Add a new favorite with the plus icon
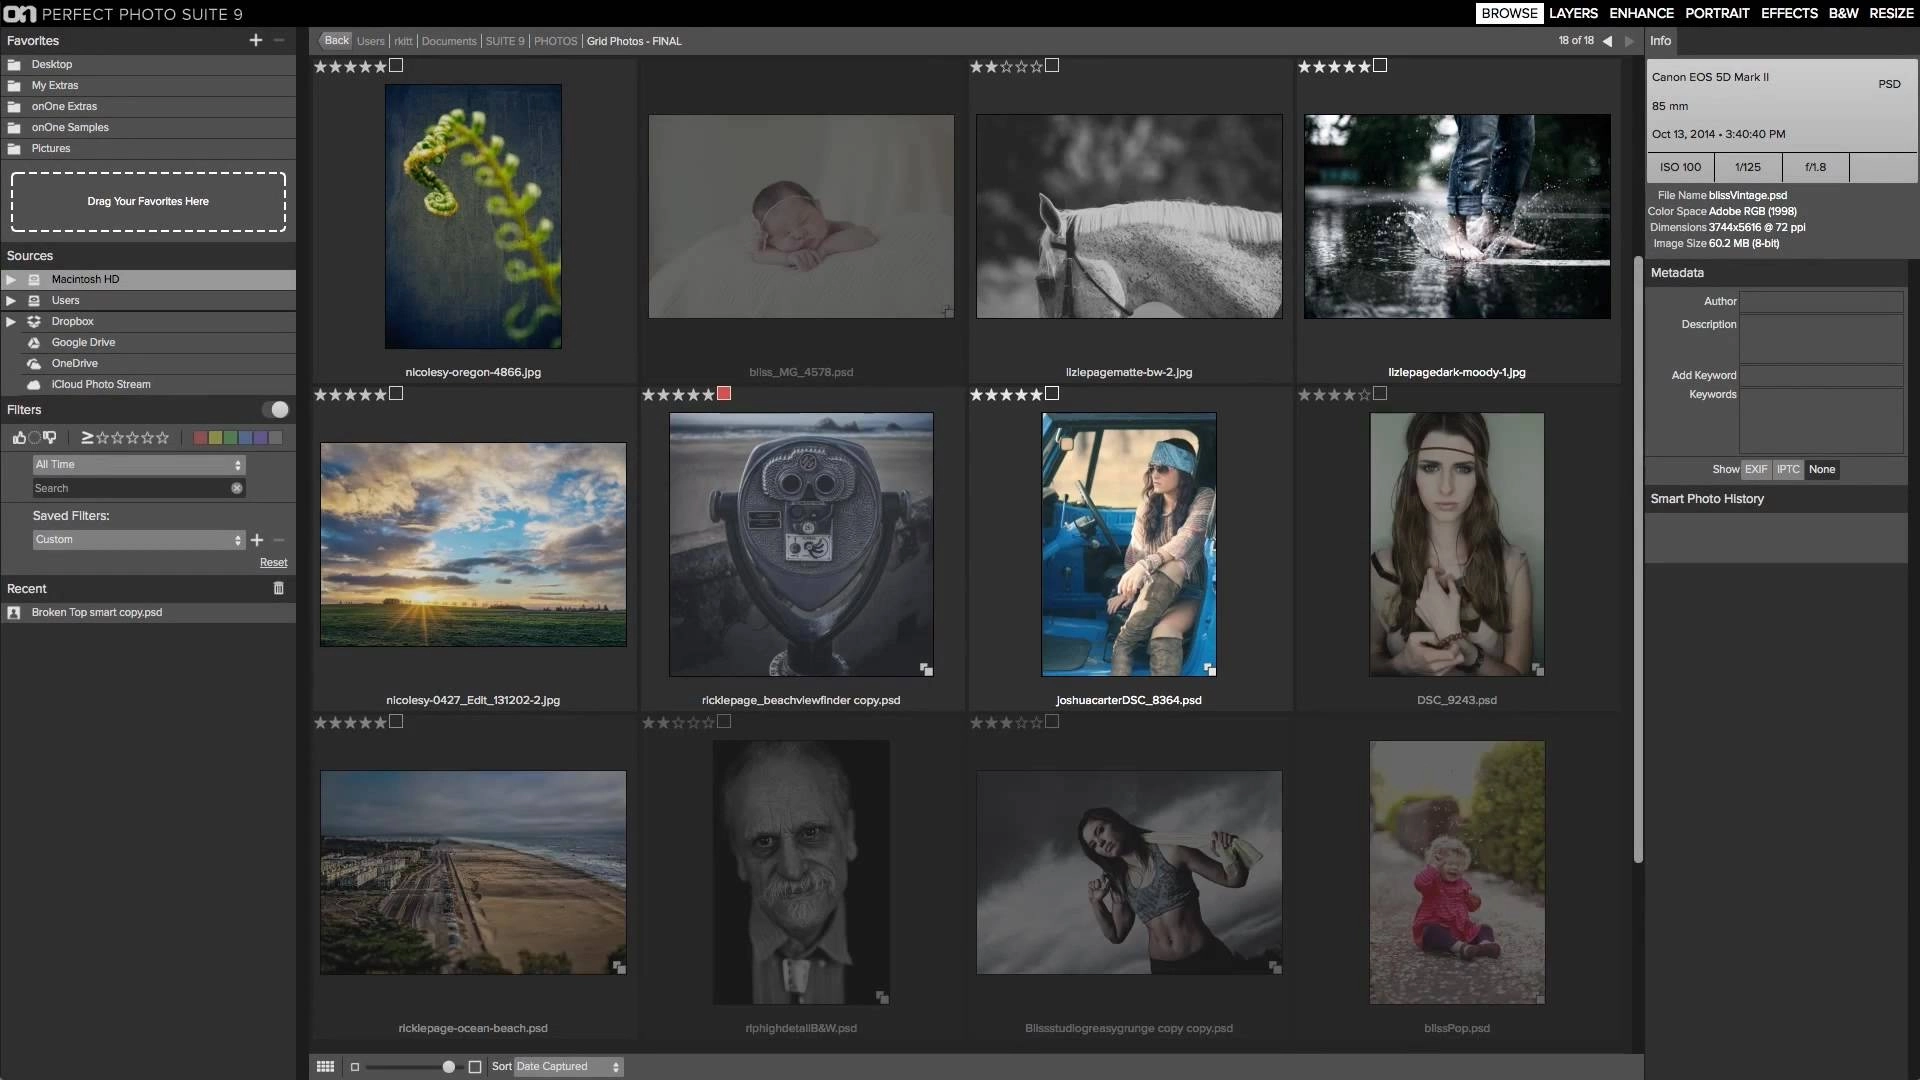This screenshot has height=1080, width=1920. tap(256, 40)
